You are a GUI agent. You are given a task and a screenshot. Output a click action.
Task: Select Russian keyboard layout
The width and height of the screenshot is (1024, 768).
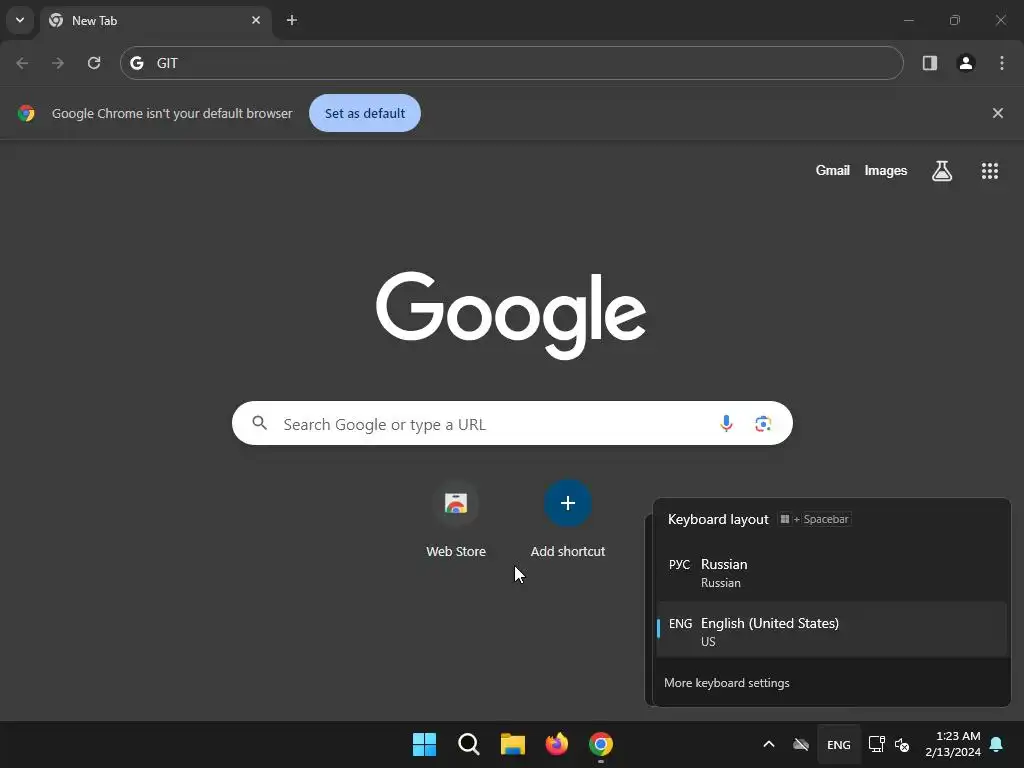pyautogui.click(x=831, y=572)
